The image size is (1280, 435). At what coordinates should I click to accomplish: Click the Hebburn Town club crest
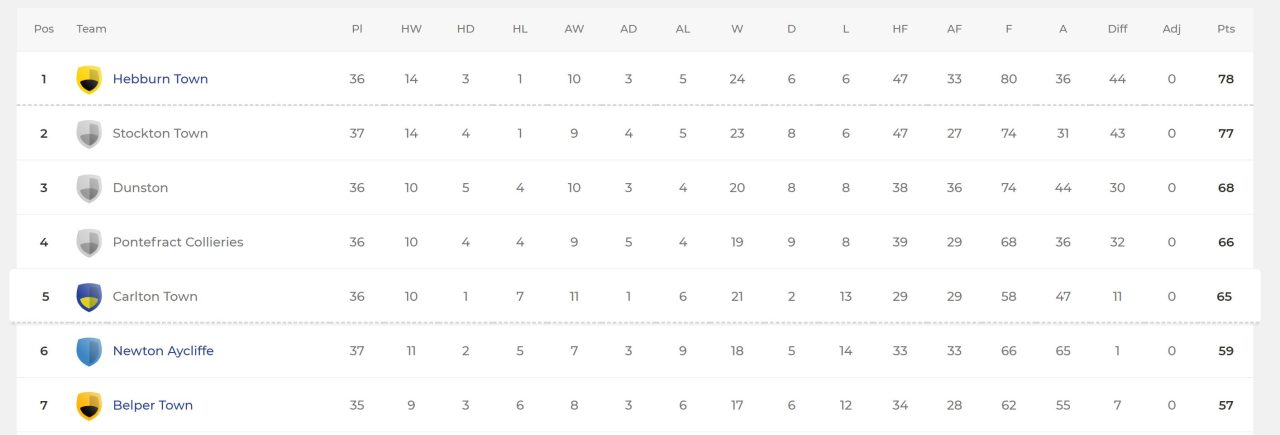tap(89, 79)
